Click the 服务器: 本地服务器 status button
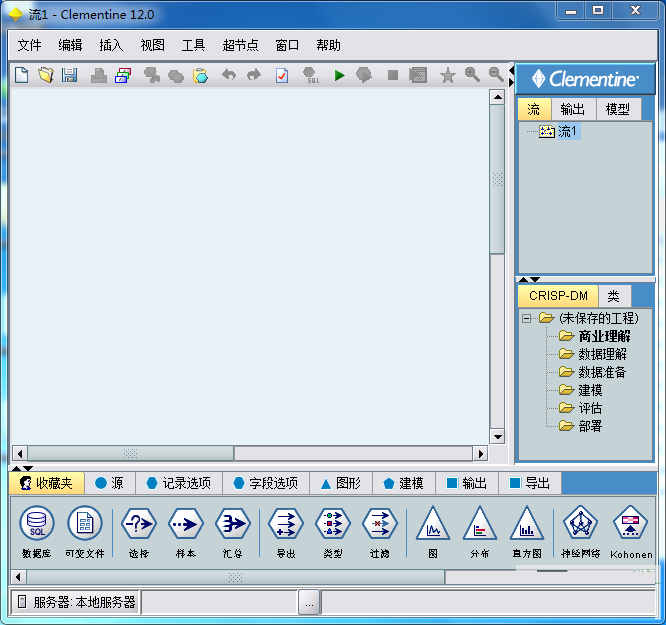This screenshot has width=666, height=625. pos(76,602)
